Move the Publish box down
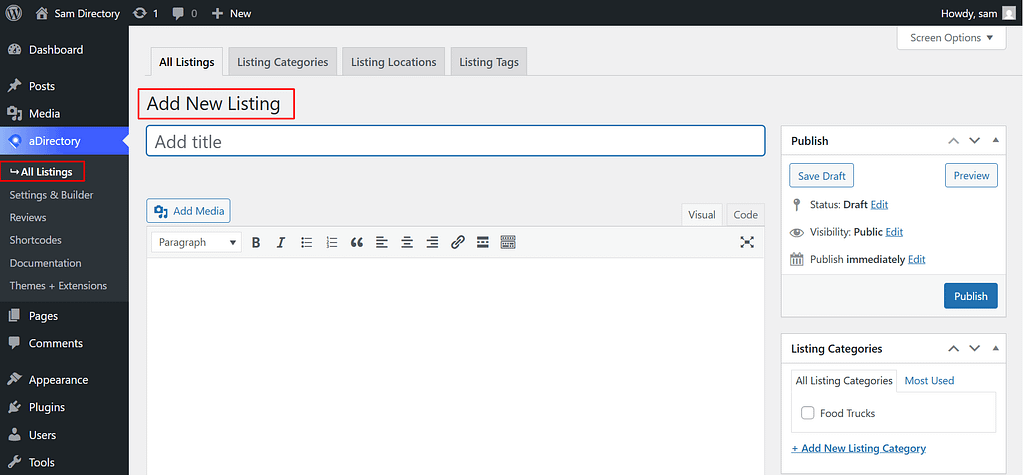The height and width of the screenshot is (475, 1023). (x=975, y=141)
